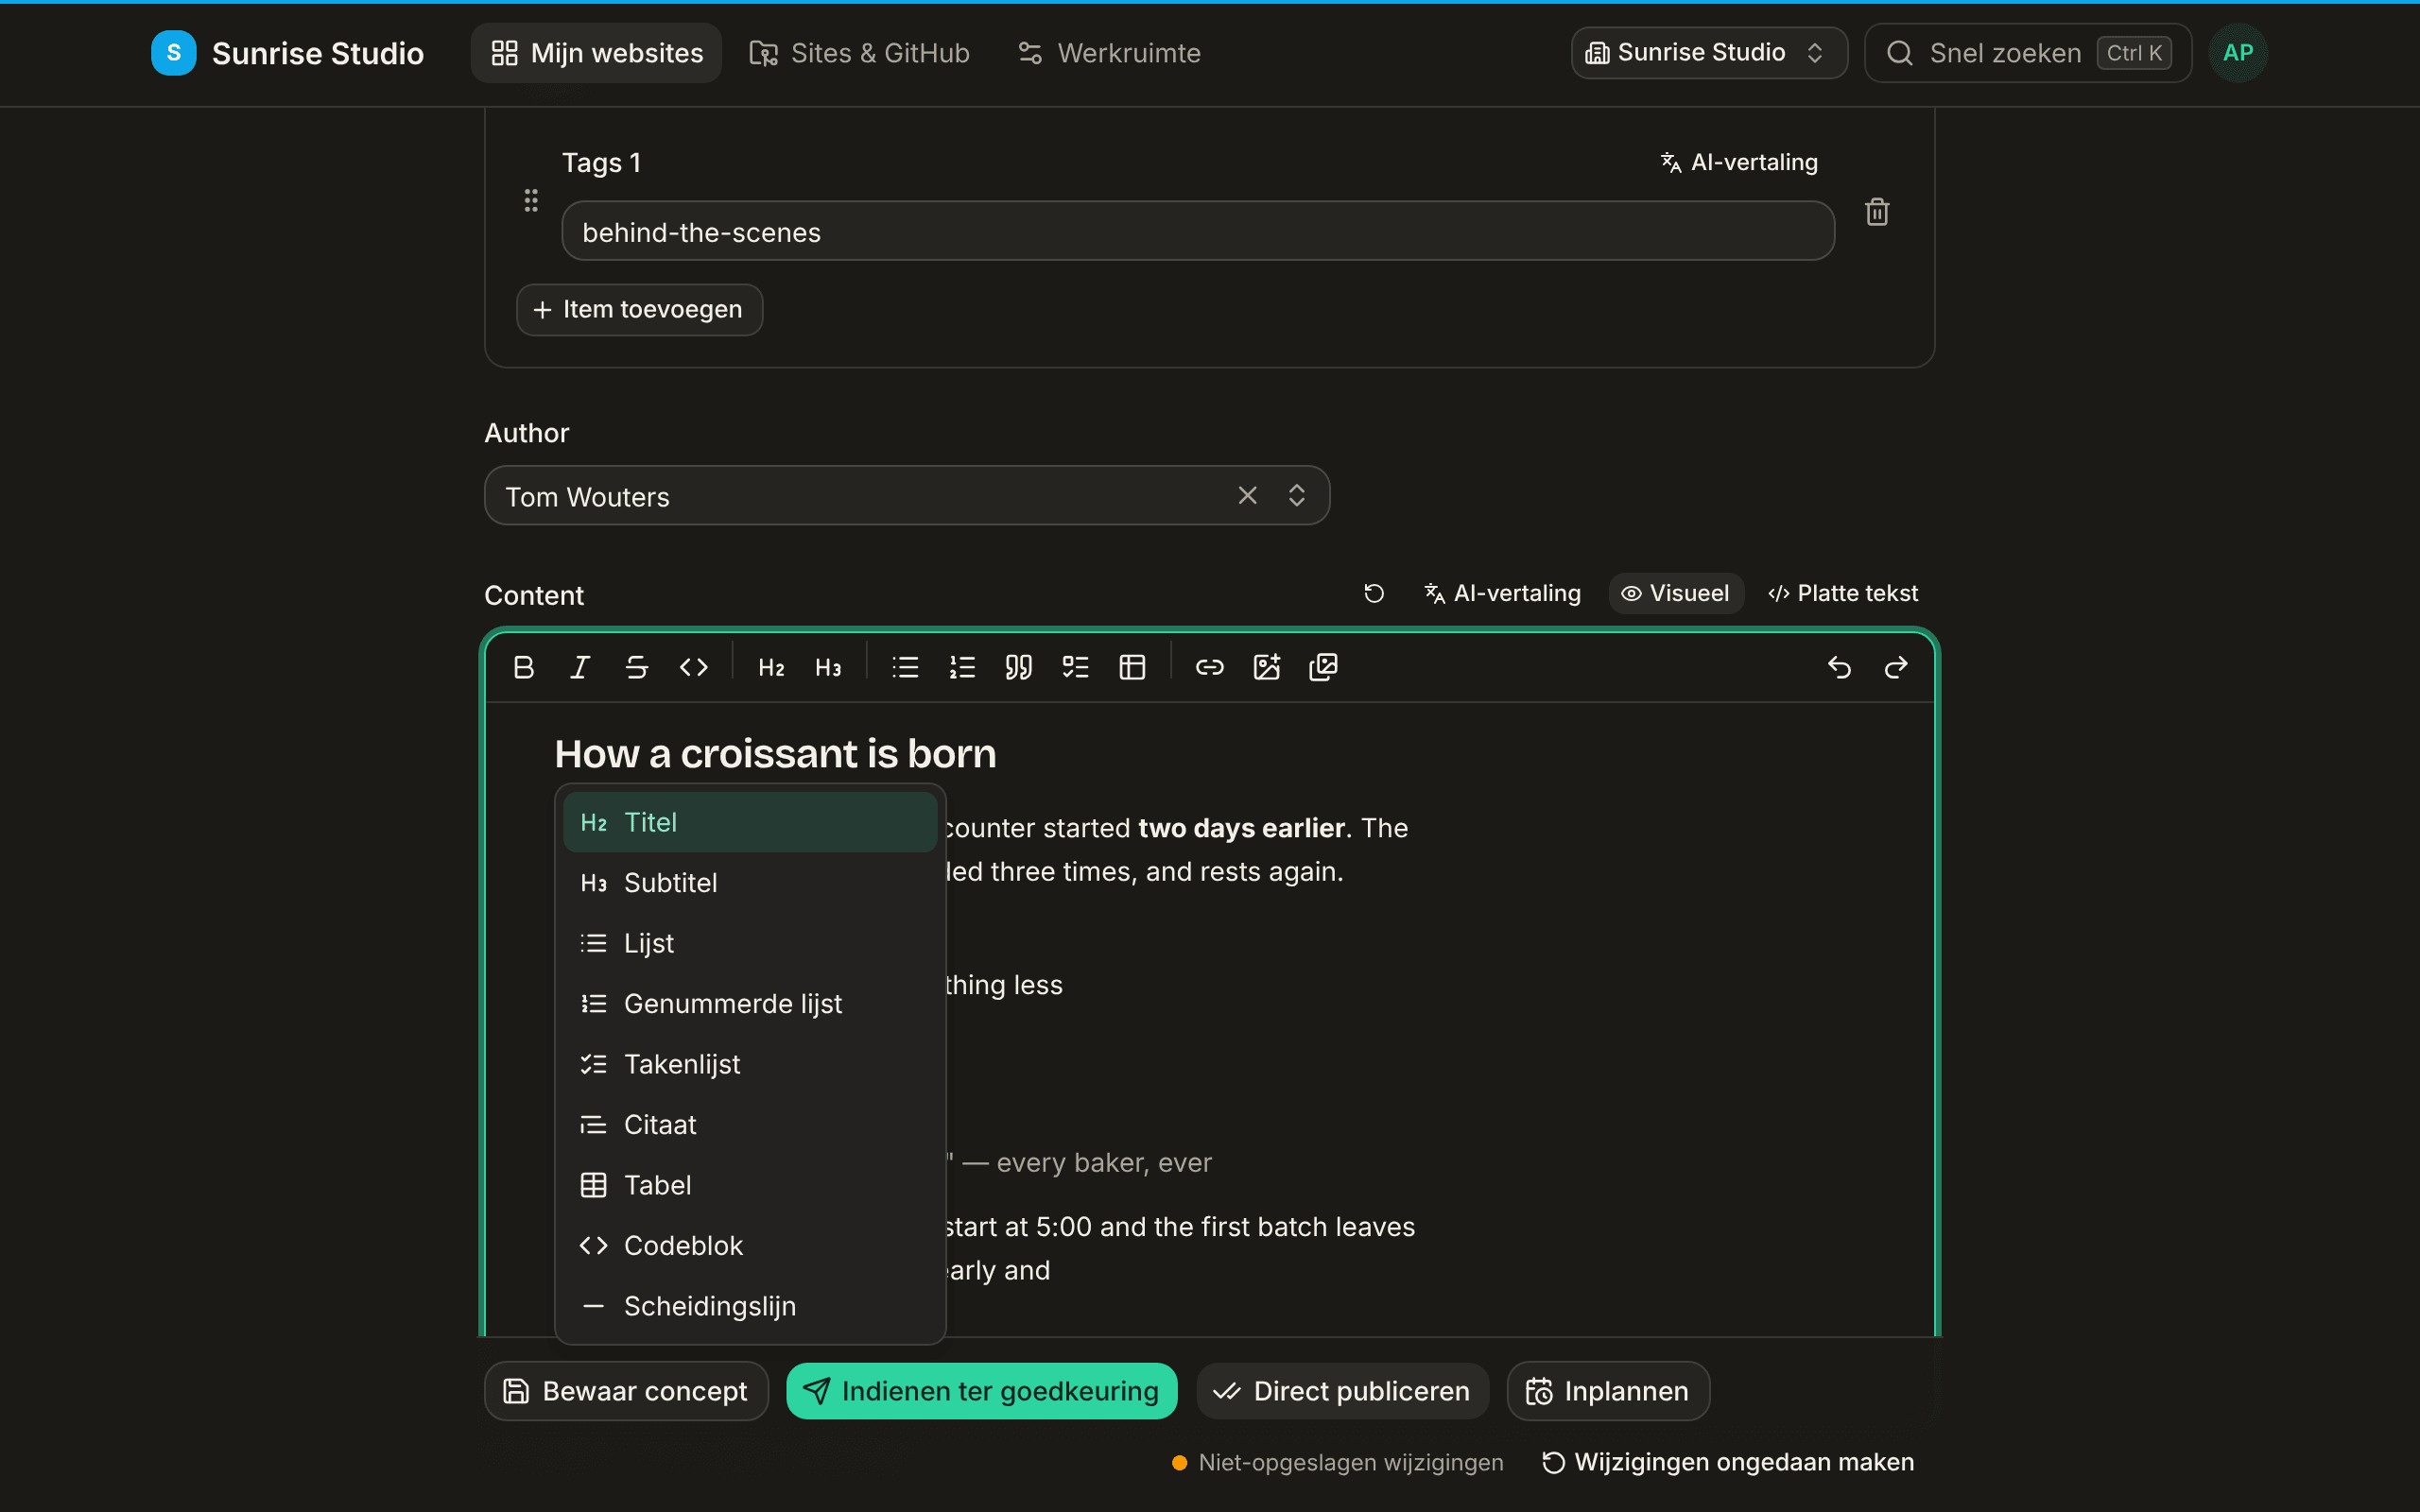Click Item toevoegen button
Viewport: 2420px width, 1512px height.
pos(639,309)
